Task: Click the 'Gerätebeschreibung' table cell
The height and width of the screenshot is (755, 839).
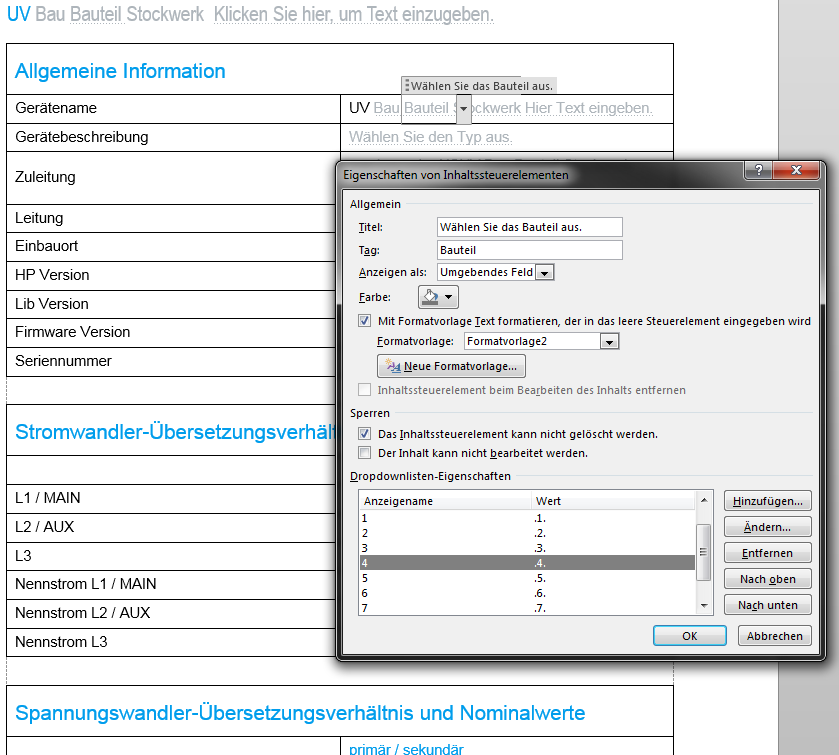Action: [173, 138]
